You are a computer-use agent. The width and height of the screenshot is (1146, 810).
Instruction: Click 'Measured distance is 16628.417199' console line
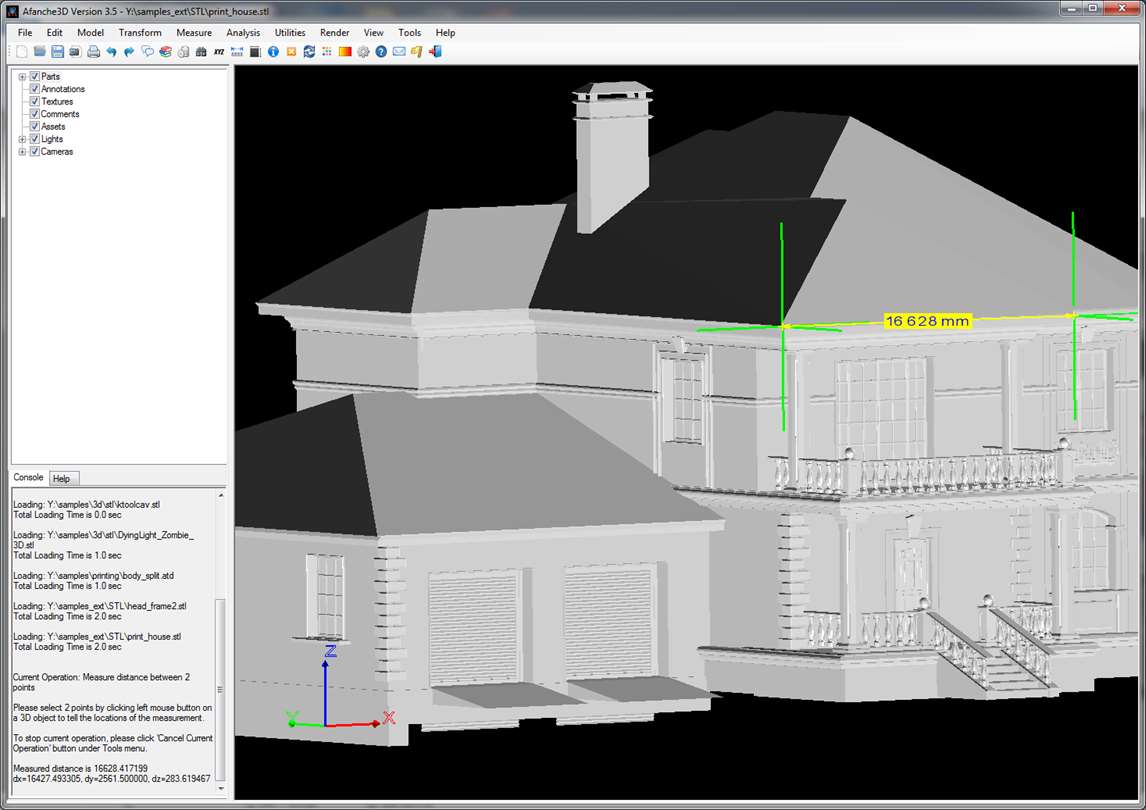pos(80,768)
